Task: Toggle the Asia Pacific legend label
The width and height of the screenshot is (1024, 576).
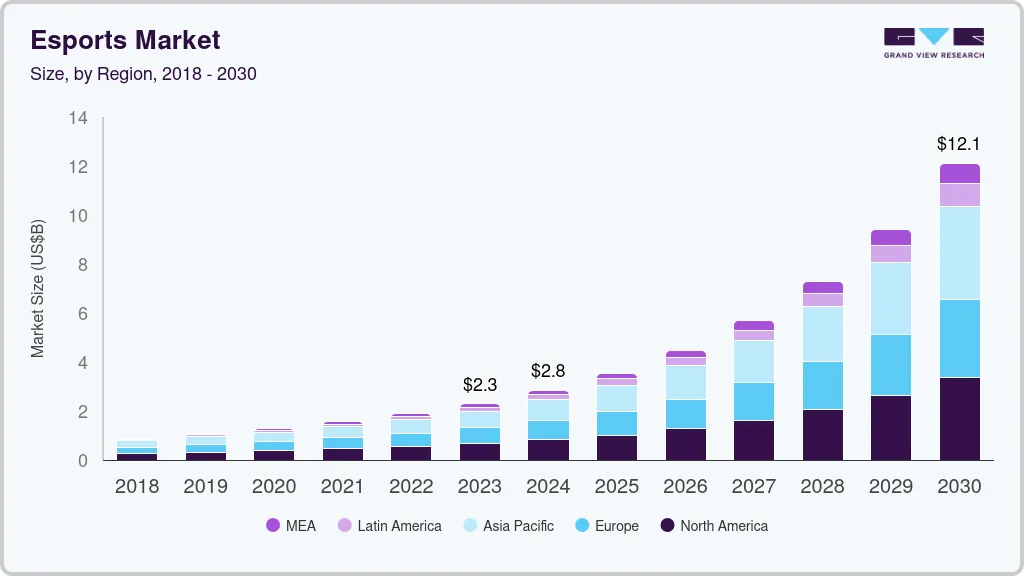Action: coord(518,526)
